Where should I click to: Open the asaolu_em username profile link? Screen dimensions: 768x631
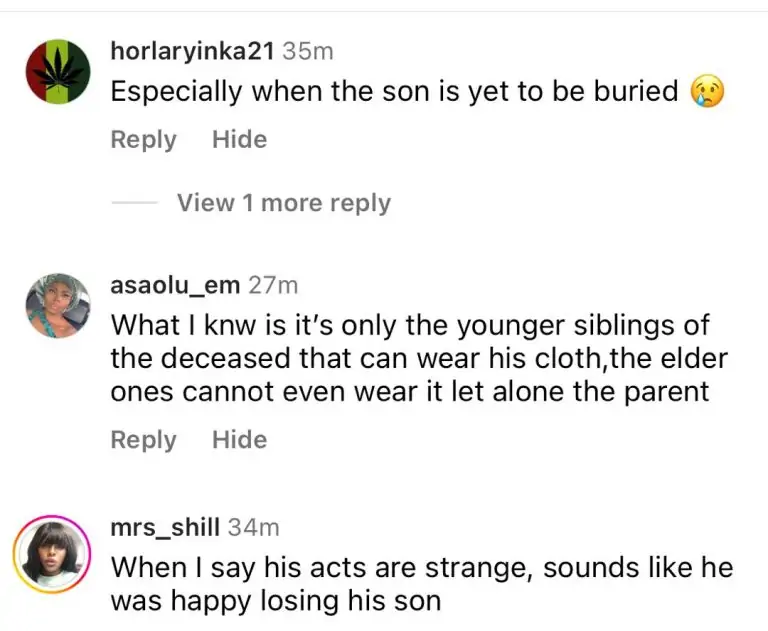[175, 285]
